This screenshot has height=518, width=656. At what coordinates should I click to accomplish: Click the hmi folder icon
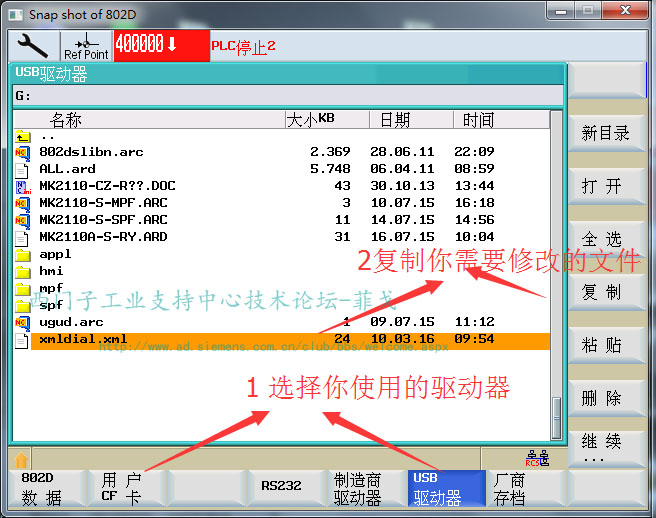(x=23, y=272)
